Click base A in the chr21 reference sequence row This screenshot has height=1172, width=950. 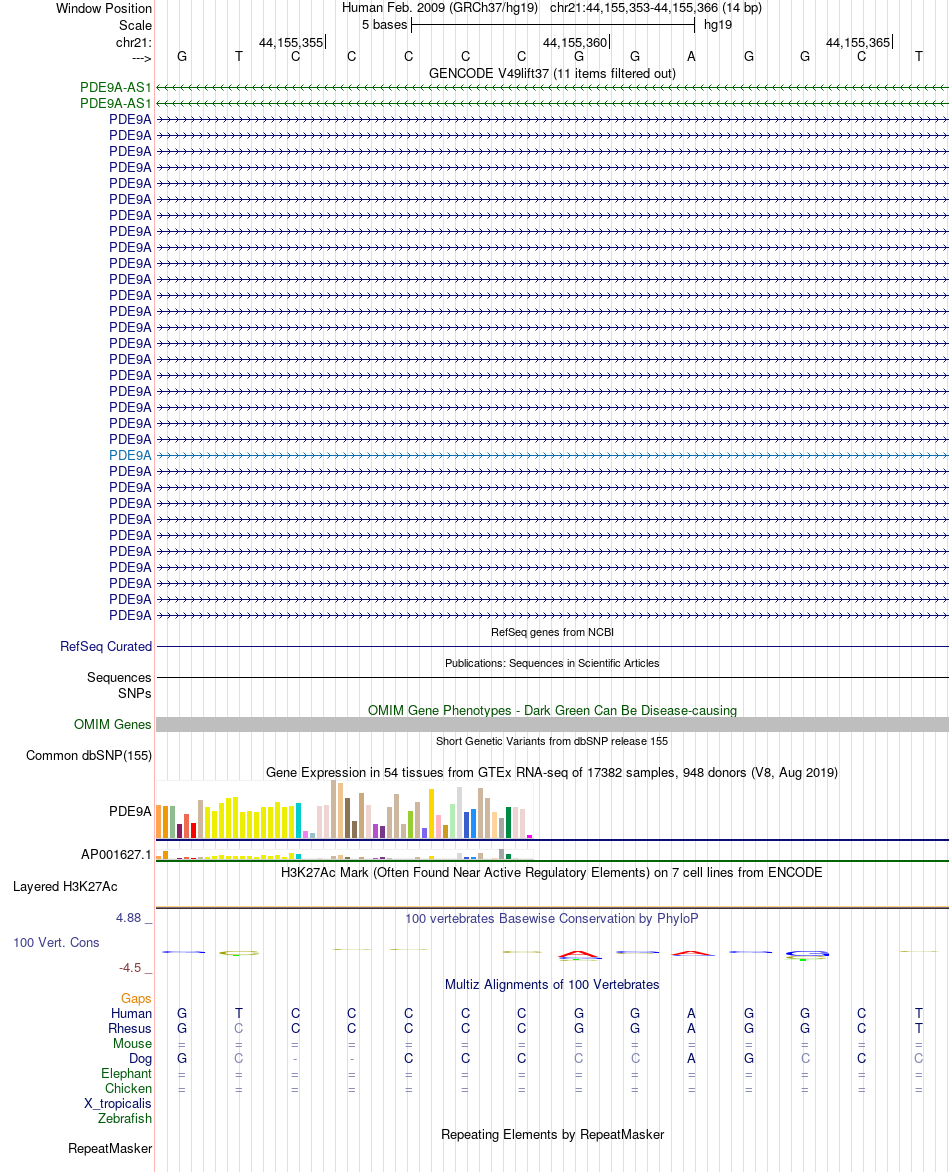click(691, 56)
